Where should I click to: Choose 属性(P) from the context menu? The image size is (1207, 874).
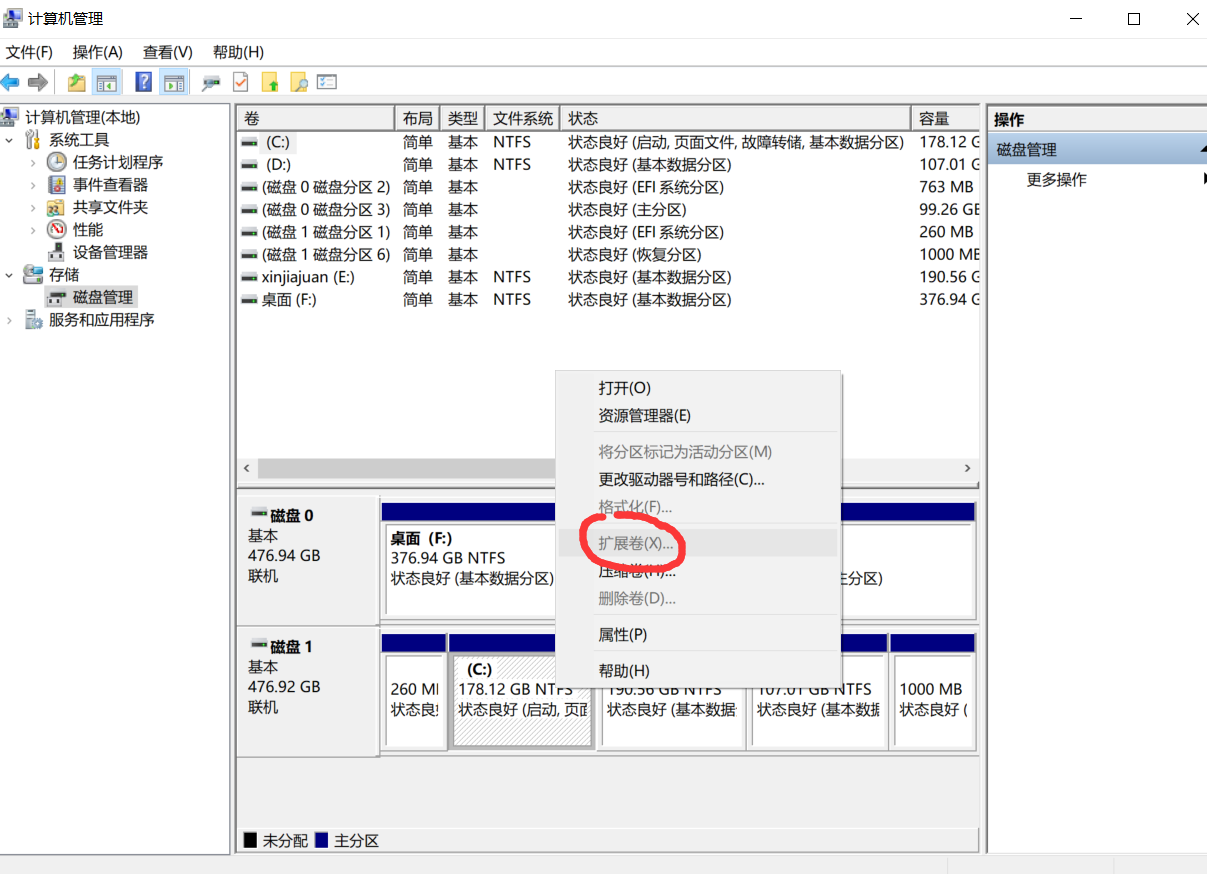pos(698,635)
